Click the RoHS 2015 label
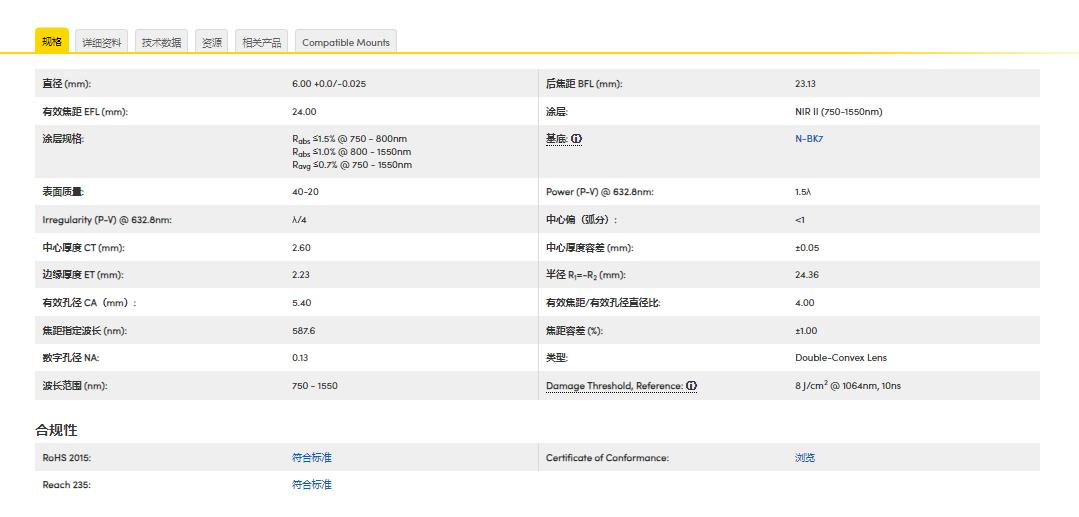1079x517 pixels. pyautogui.click(x=67, y=457)
